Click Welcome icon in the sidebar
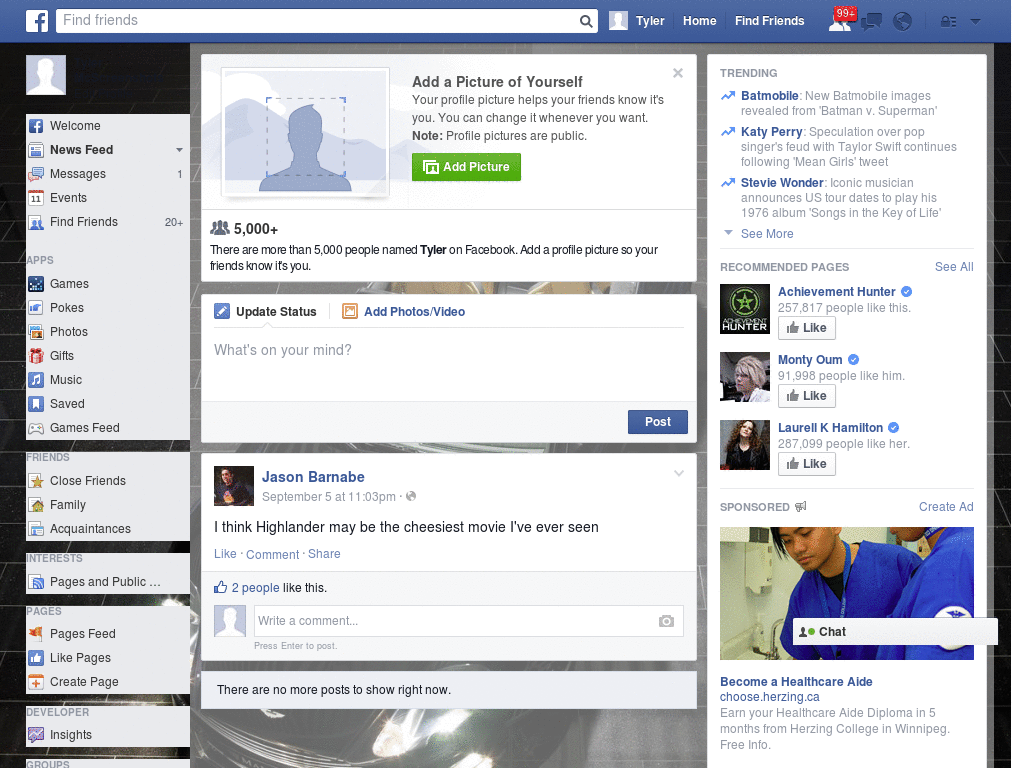 tap(36, 126)
